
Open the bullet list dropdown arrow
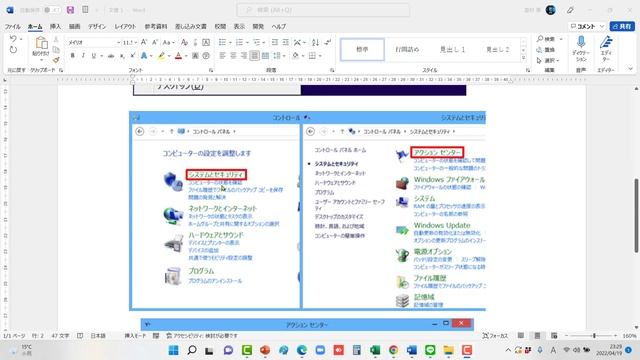230,42
